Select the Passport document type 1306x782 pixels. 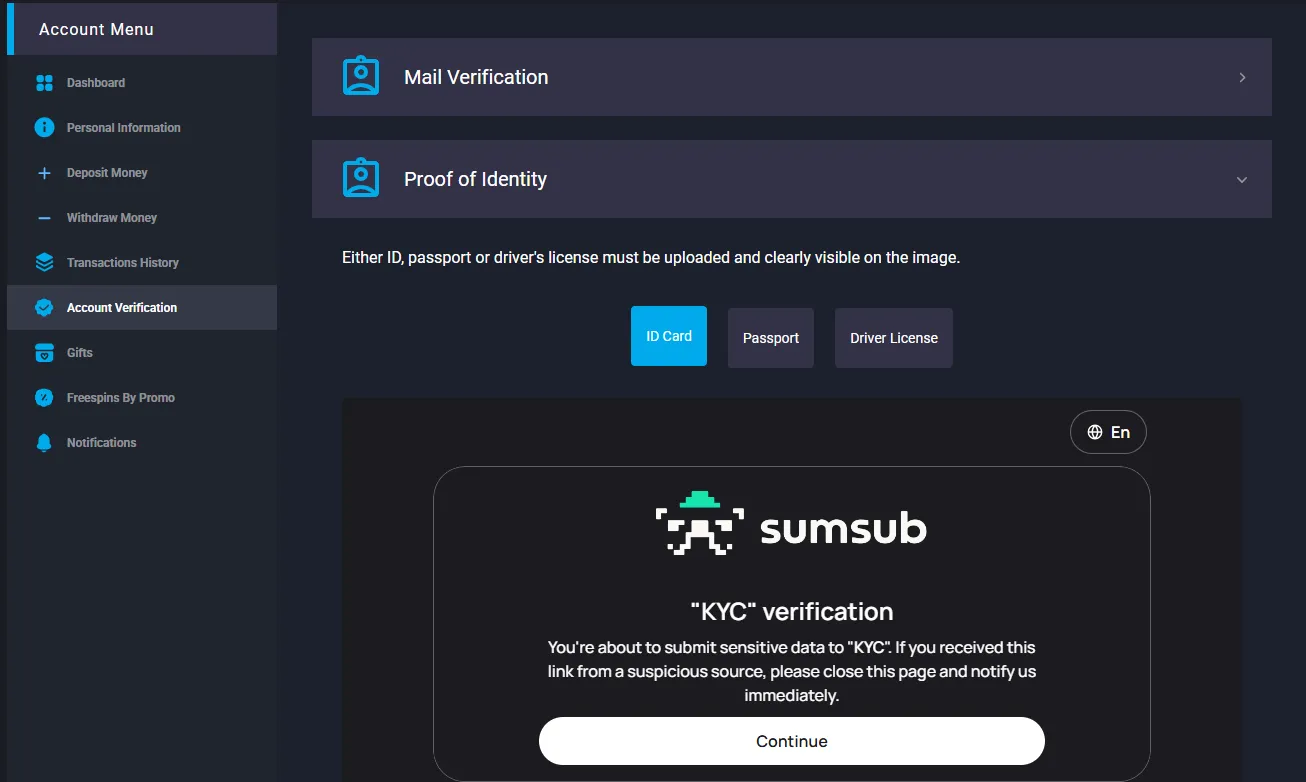point(771,338)
